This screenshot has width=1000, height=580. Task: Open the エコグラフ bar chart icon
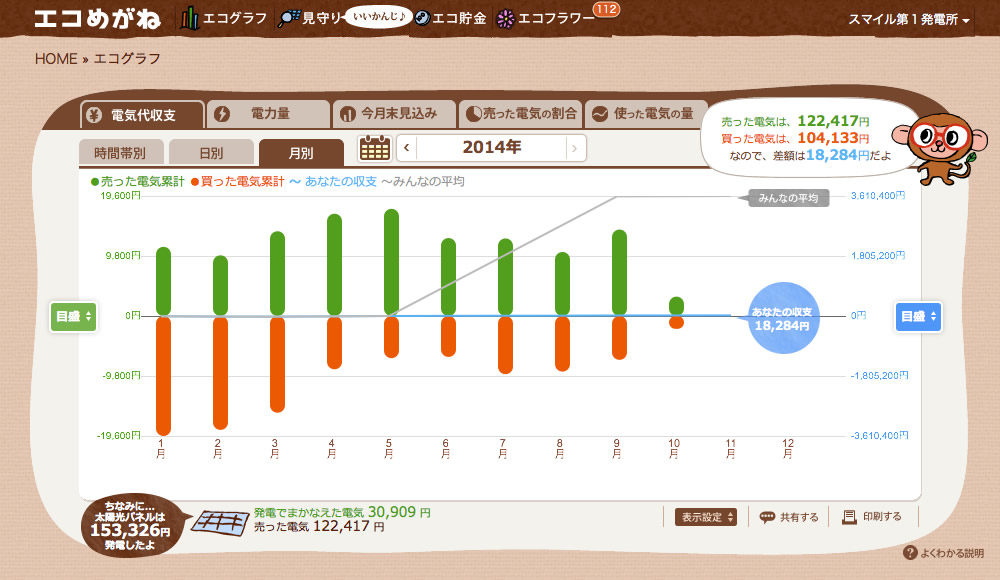[x=189, y=19]
